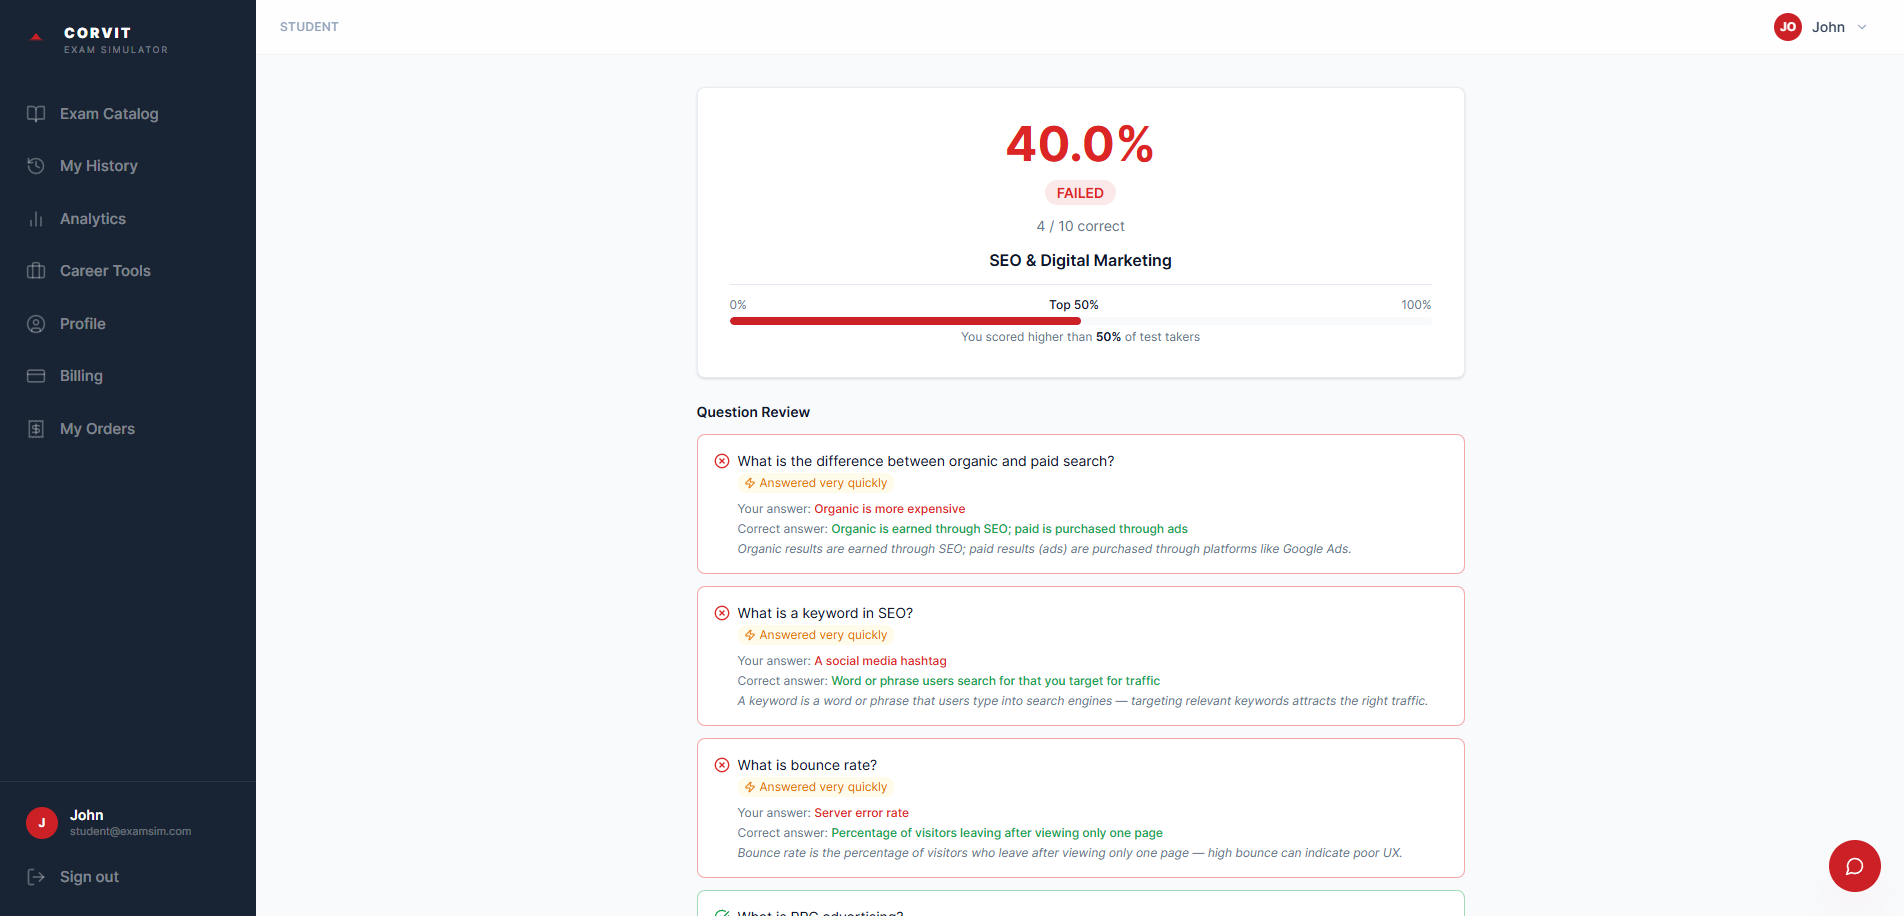Click the Corvit logo triangle icon

[36, 37]
